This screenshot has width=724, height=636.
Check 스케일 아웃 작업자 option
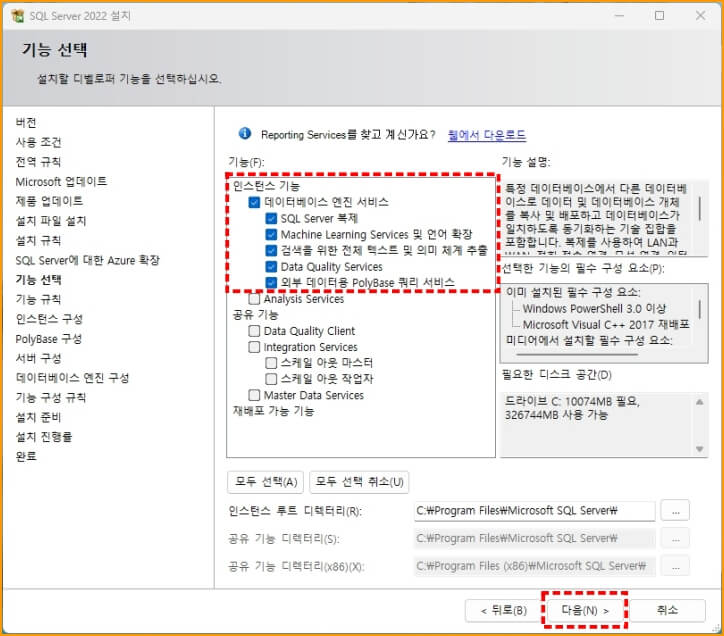point(271,379)
